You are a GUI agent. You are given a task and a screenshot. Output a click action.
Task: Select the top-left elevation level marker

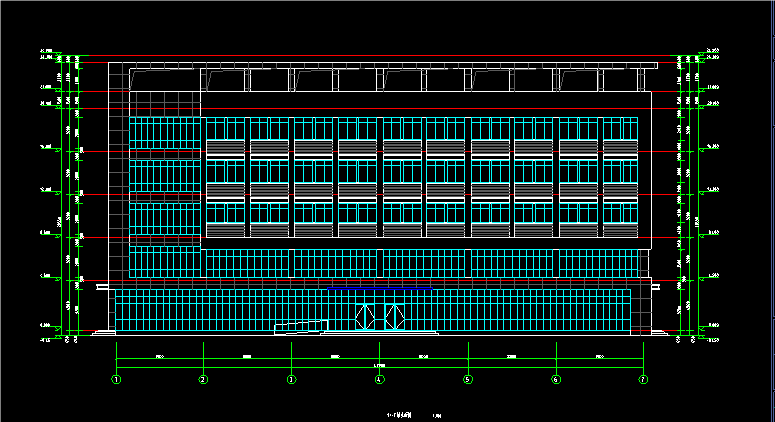(x=49, y=51)
